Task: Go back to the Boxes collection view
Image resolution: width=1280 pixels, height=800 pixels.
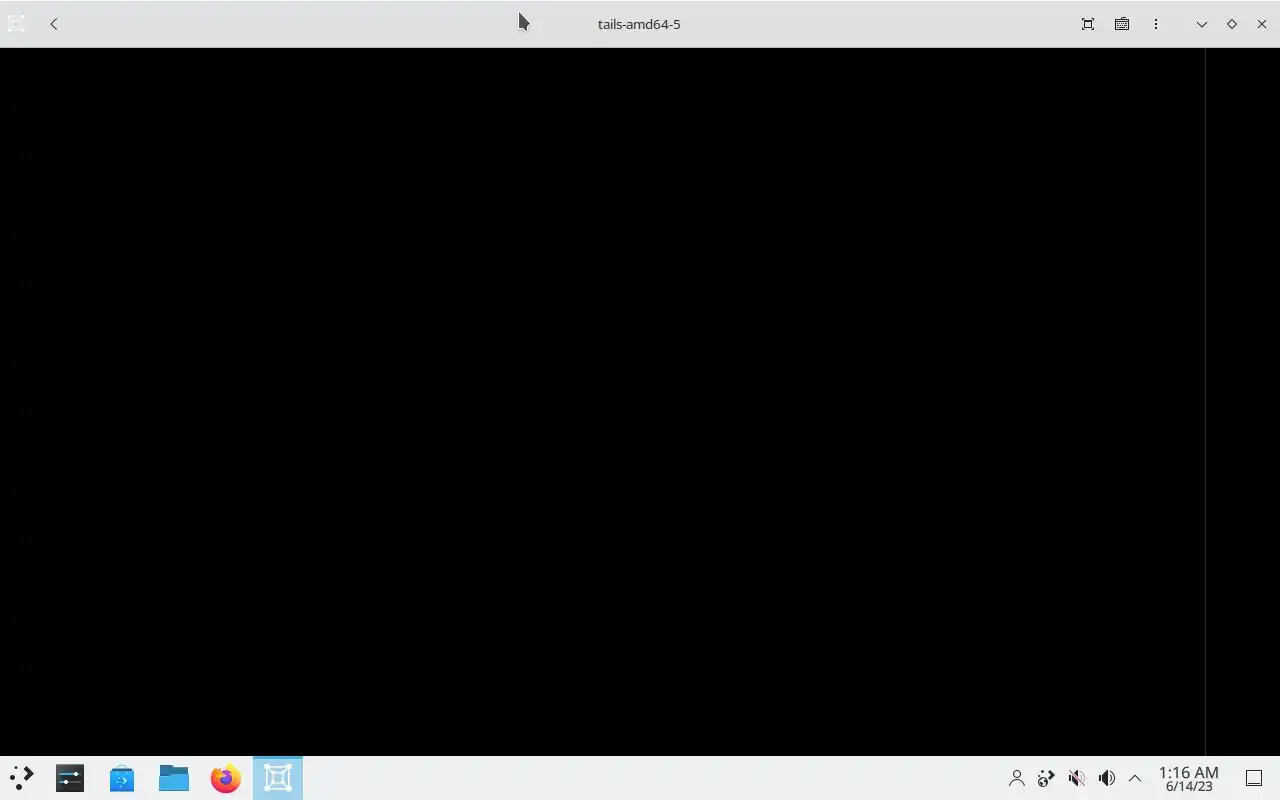Action: (x=54, y=24)
